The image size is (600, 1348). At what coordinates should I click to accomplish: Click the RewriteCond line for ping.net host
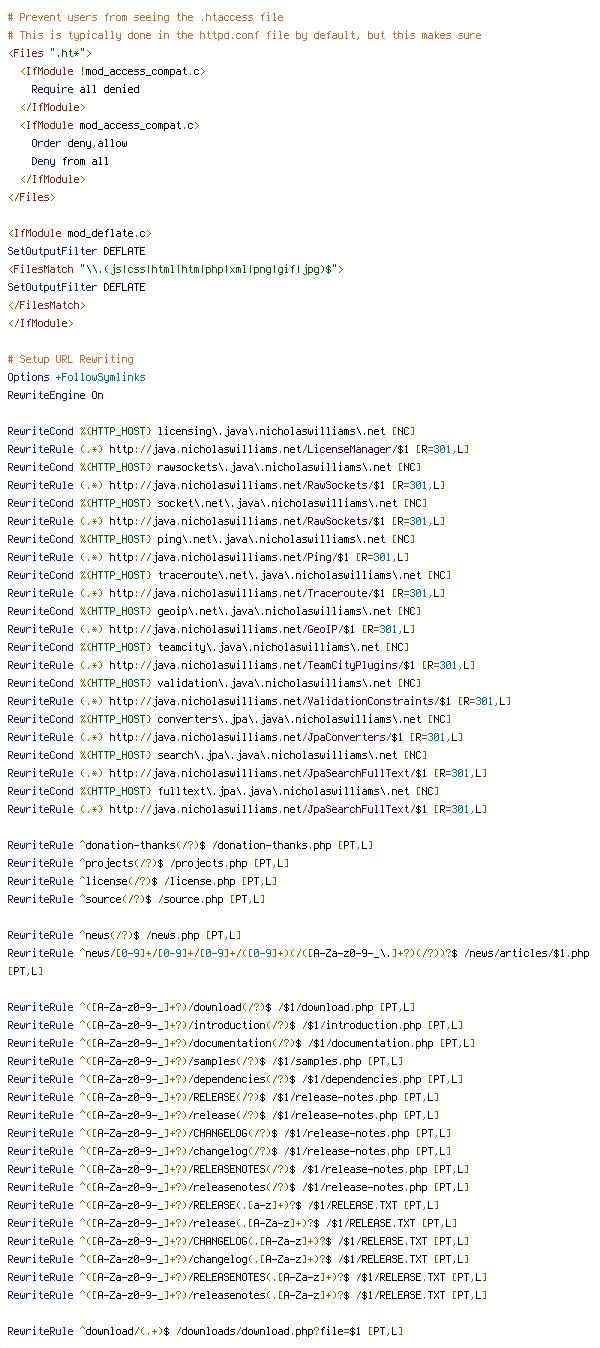coord(211,539)
